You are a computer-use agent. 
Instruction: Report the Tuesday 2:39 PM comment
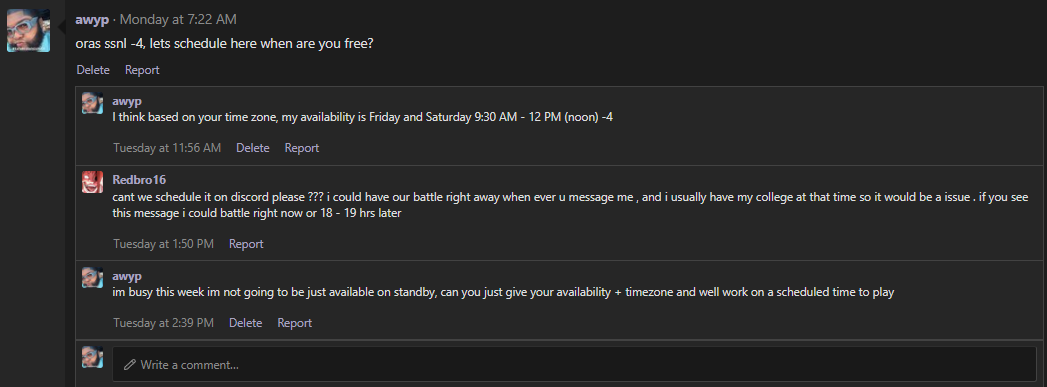coord(294,323)
